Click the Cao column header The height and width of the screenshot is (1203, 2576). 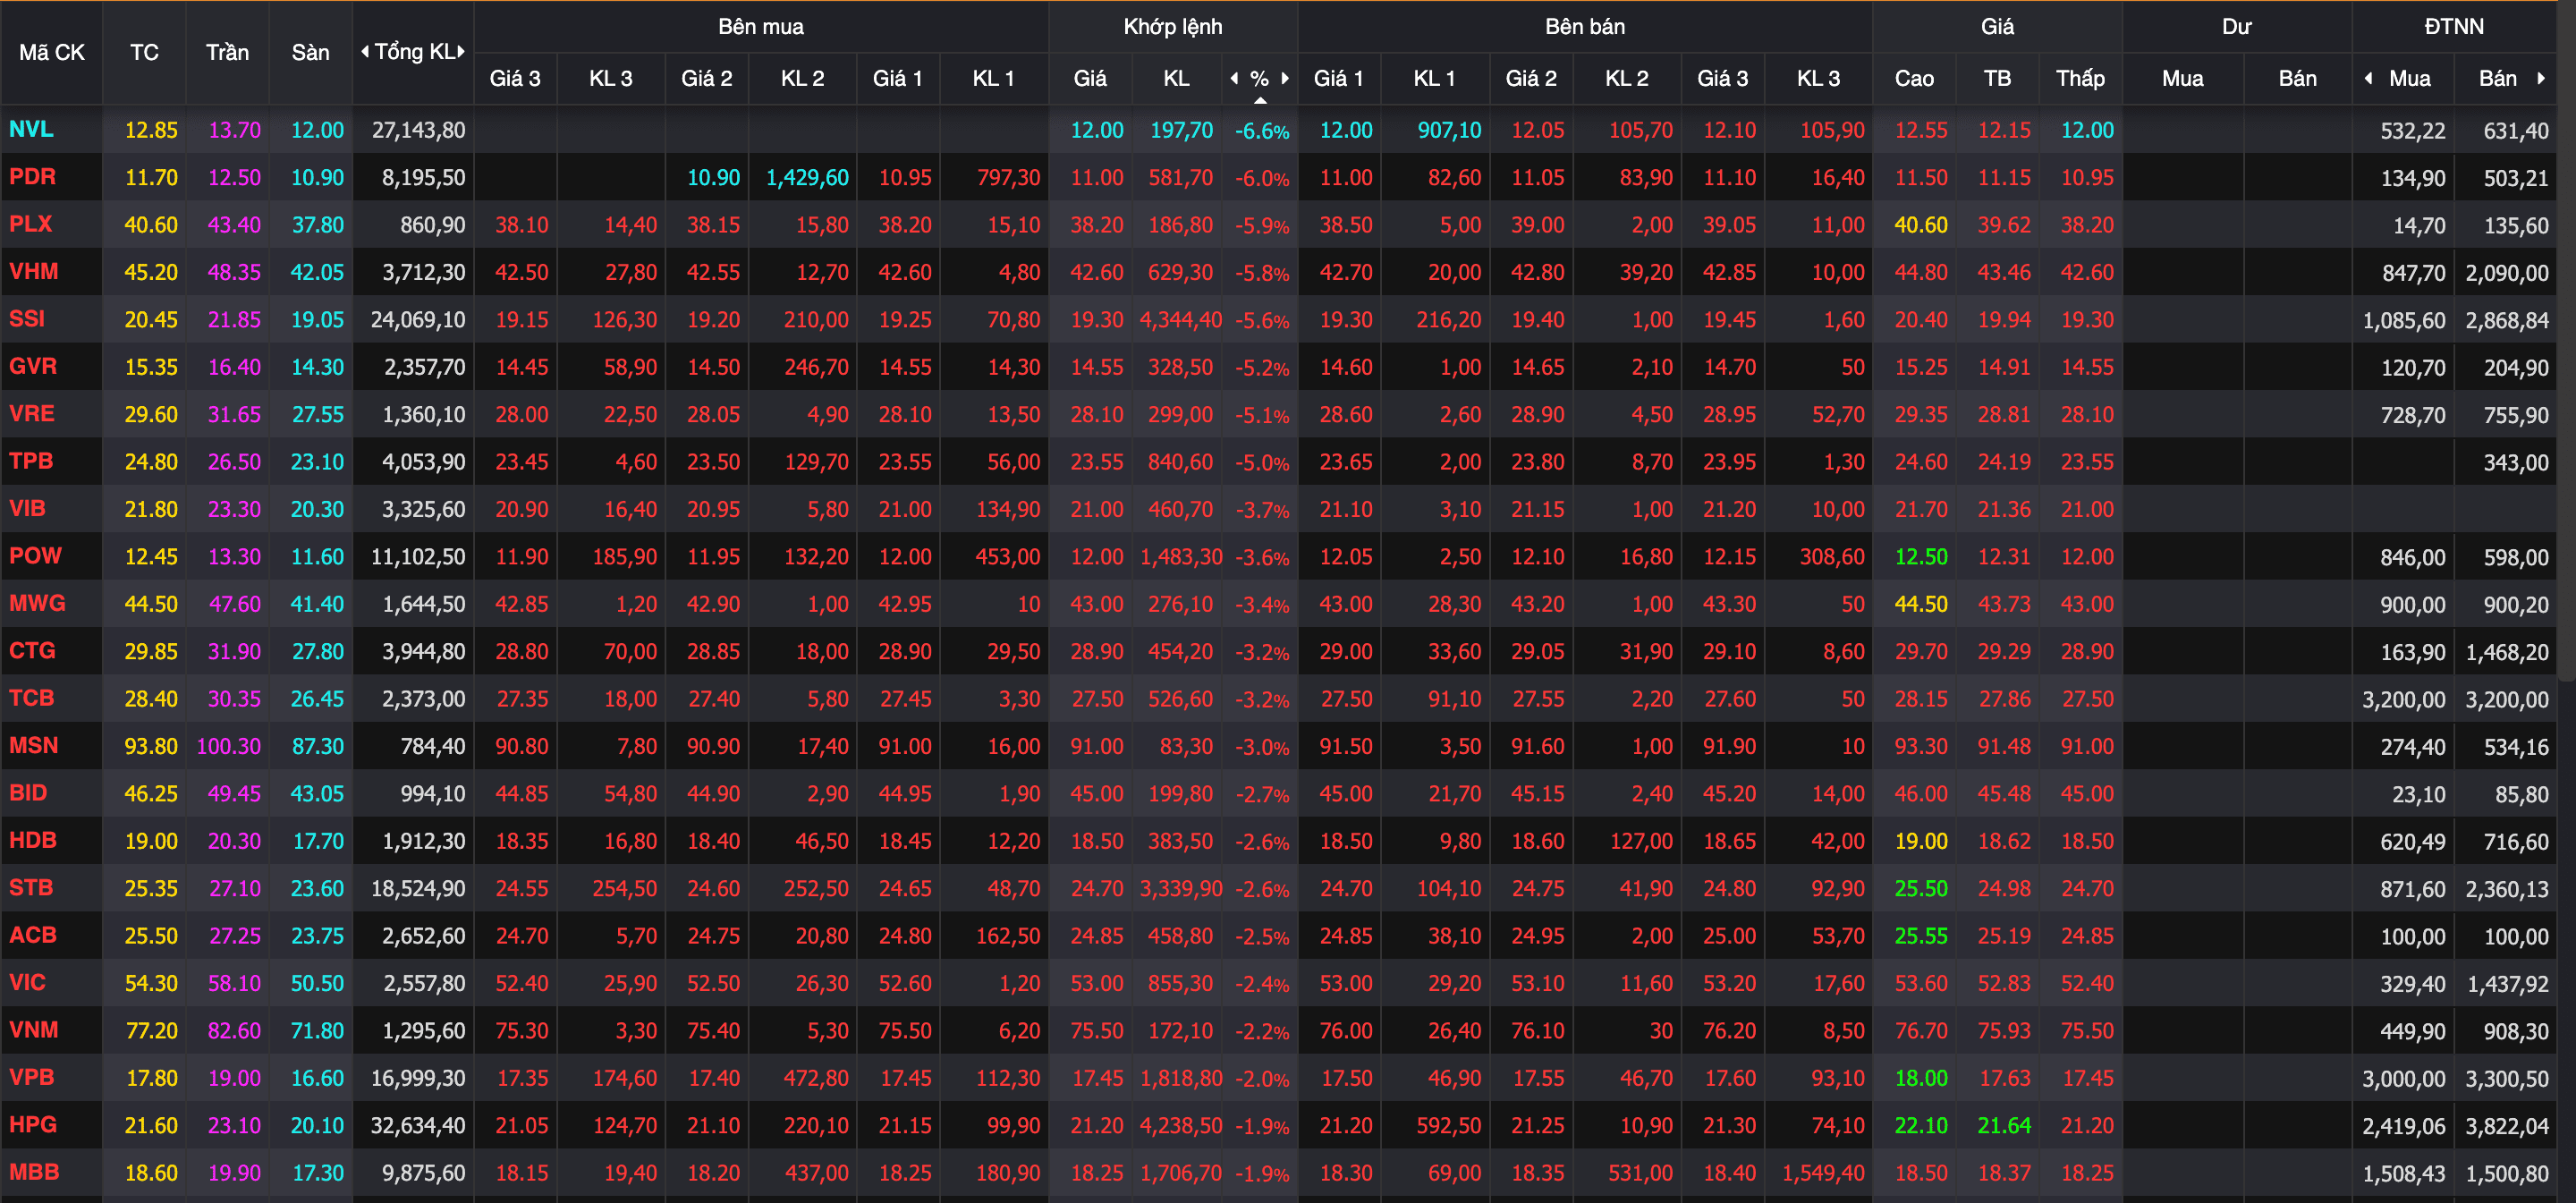point(1914,78)
